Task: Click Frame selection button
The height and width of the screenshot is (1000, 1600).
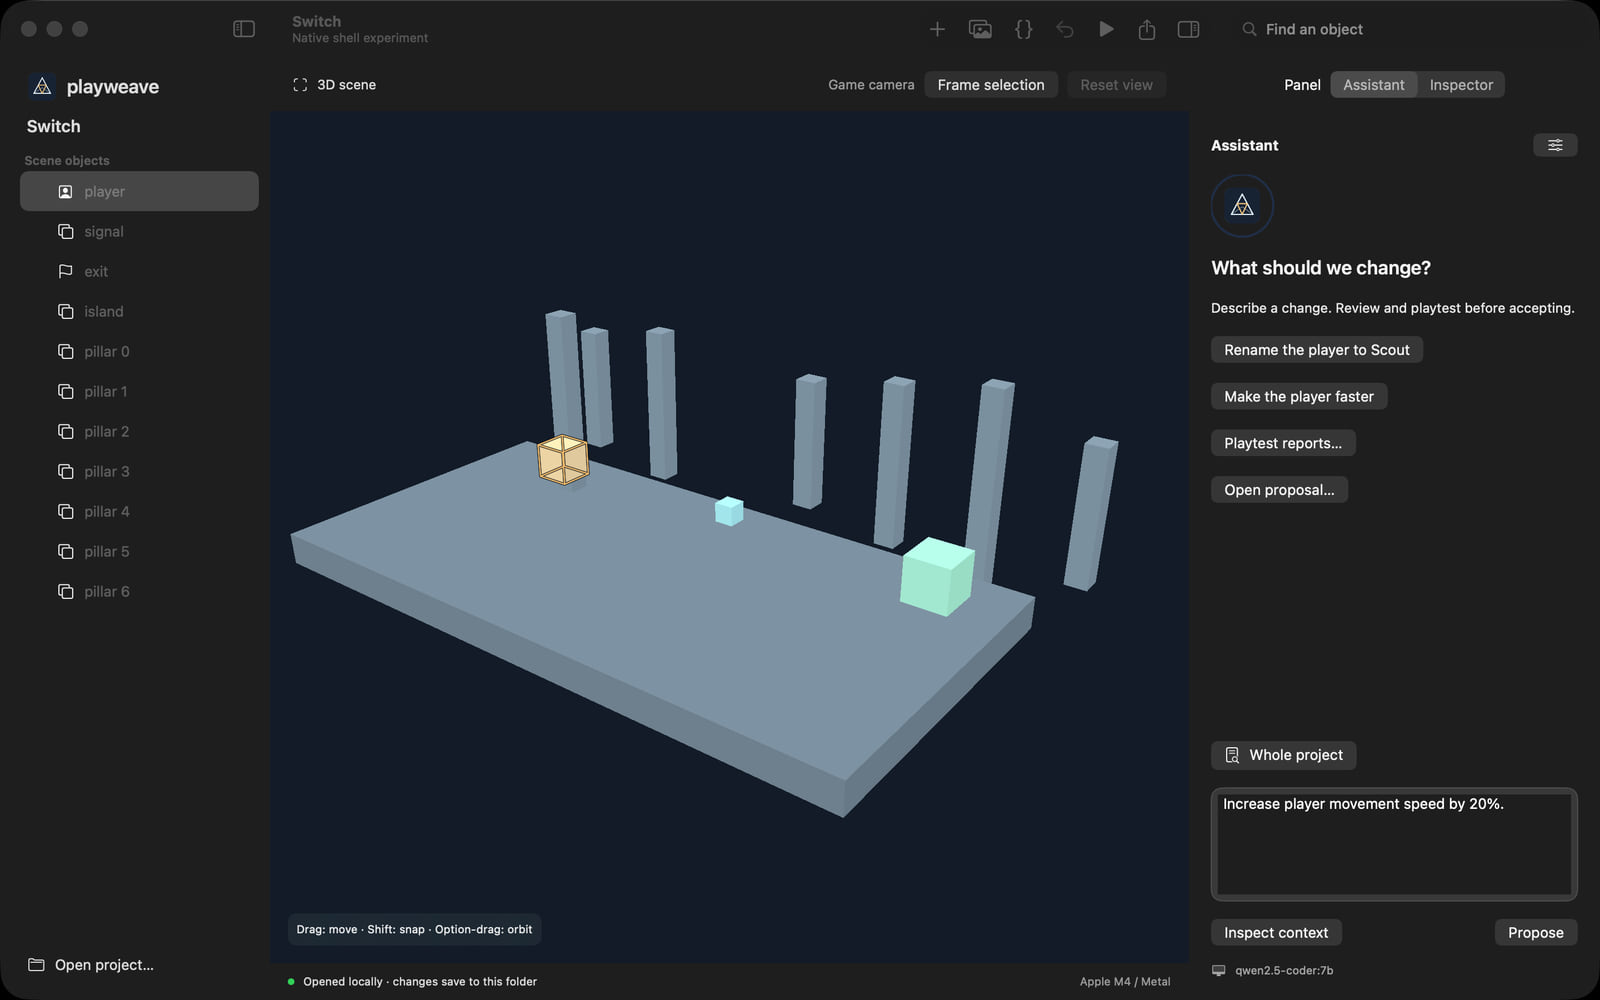Action: (991, 85)
